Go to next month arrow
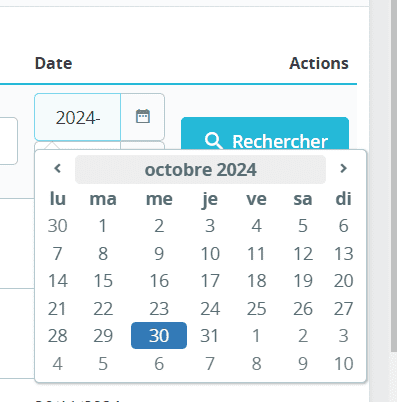The width and height of the screenshot is (397, 402). pyautogui.click(x=343, y=169)
